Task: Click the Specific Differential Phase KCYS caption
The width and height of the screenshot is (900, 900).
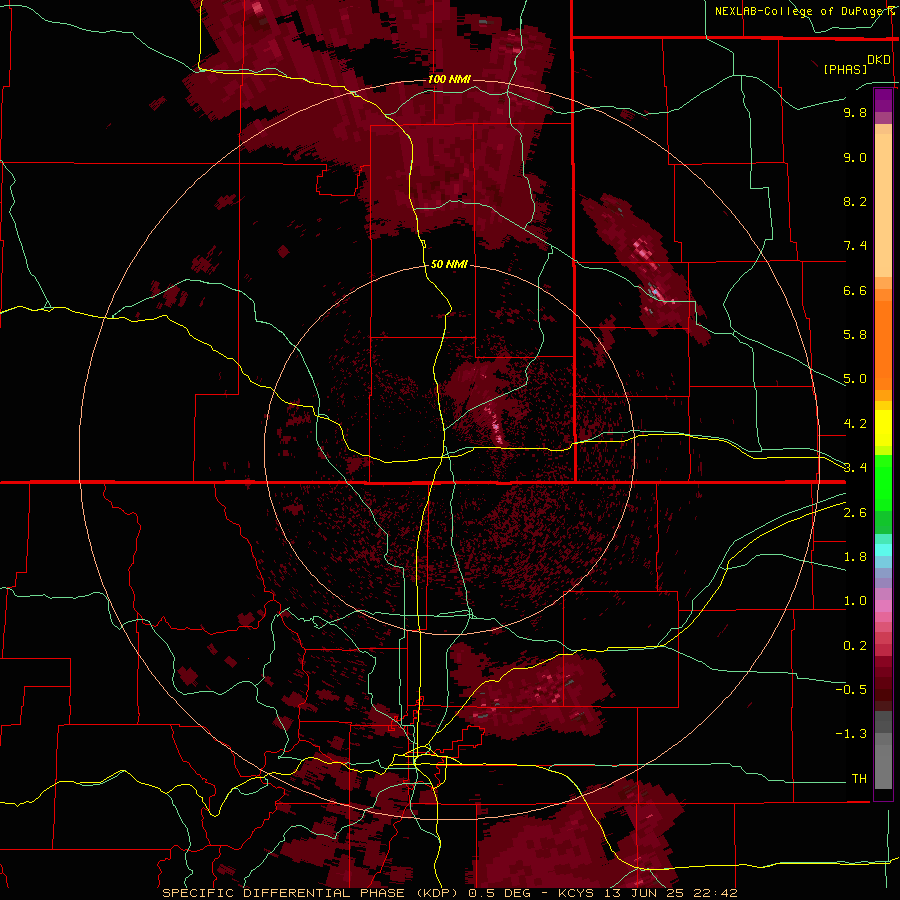Action: pos(449,893)
